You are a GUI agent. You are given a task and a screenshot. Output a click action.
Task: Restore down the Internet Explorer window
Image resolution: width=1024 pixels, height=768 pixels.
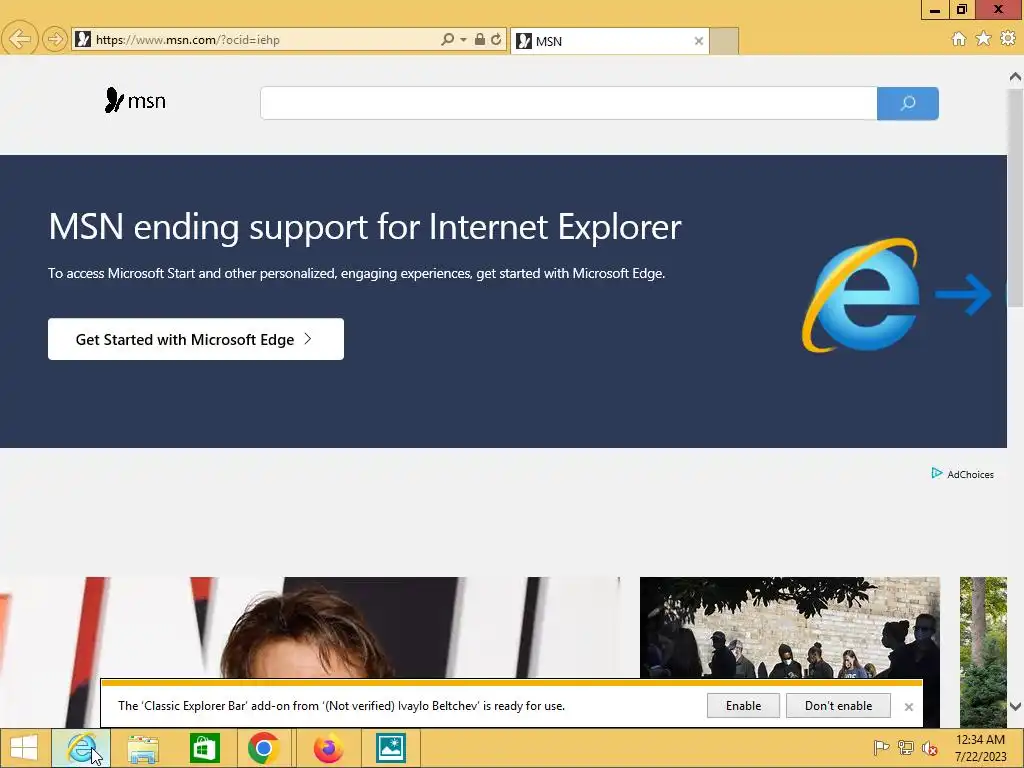coord(962,10)
